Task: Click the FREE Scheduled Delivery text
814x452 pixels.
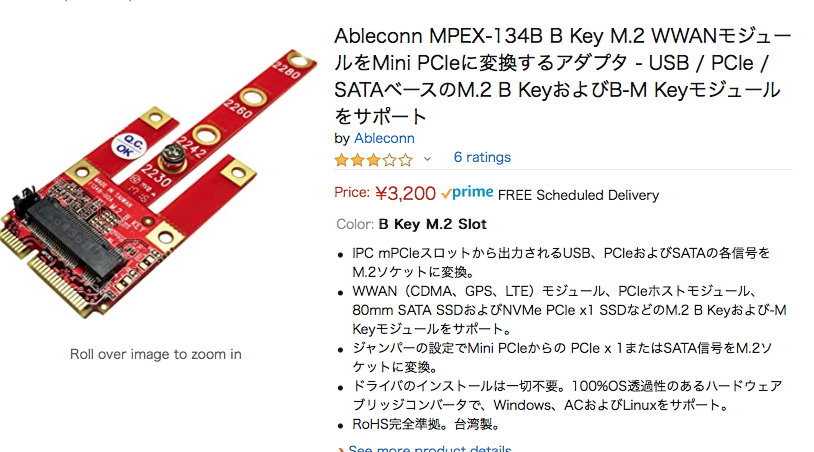Action: (578, 195)
